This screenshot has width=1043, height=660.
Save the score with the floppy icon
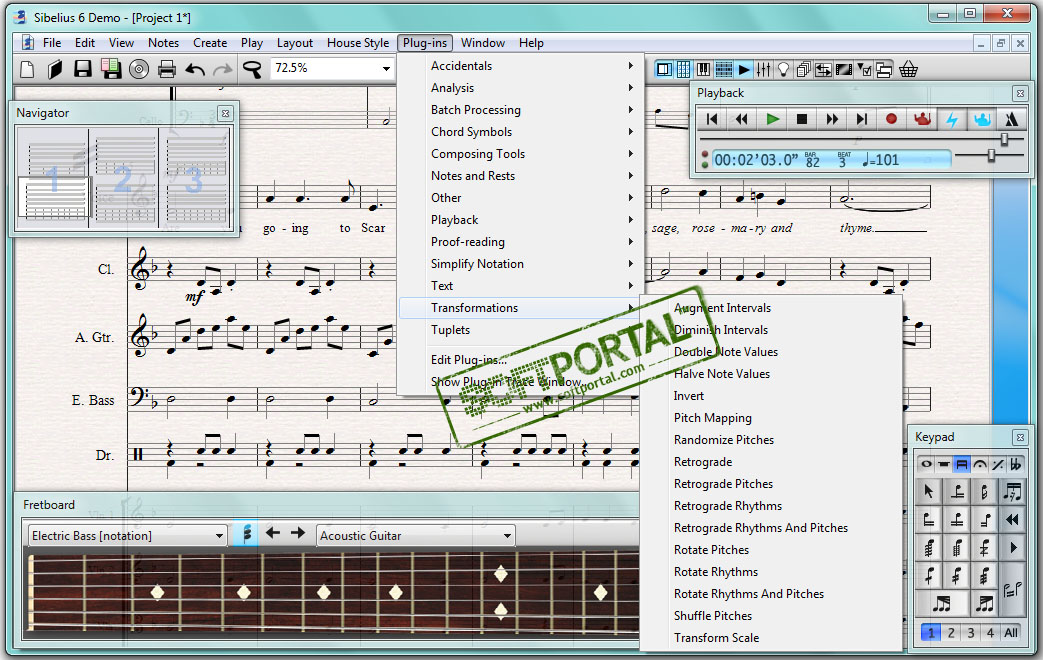tap(82, 69)
